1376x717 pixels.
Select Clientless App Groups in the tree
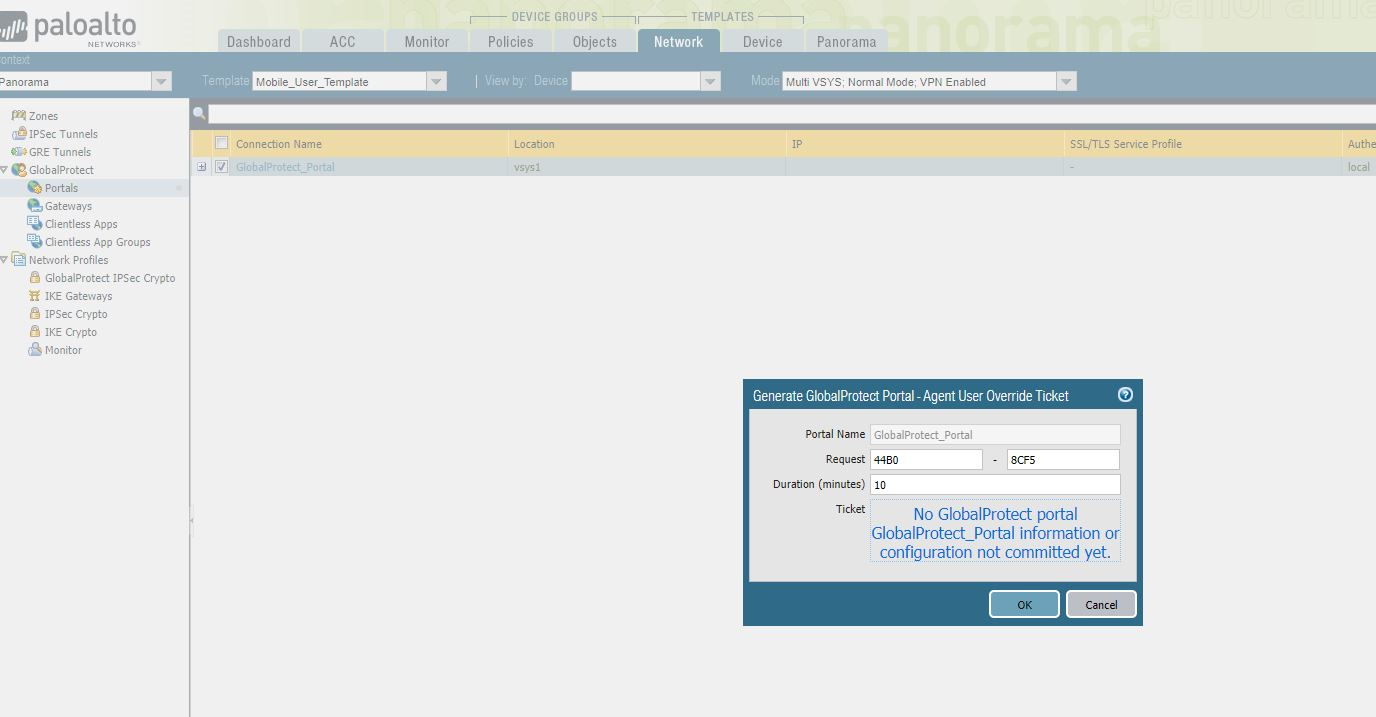[x=98, y=242]
